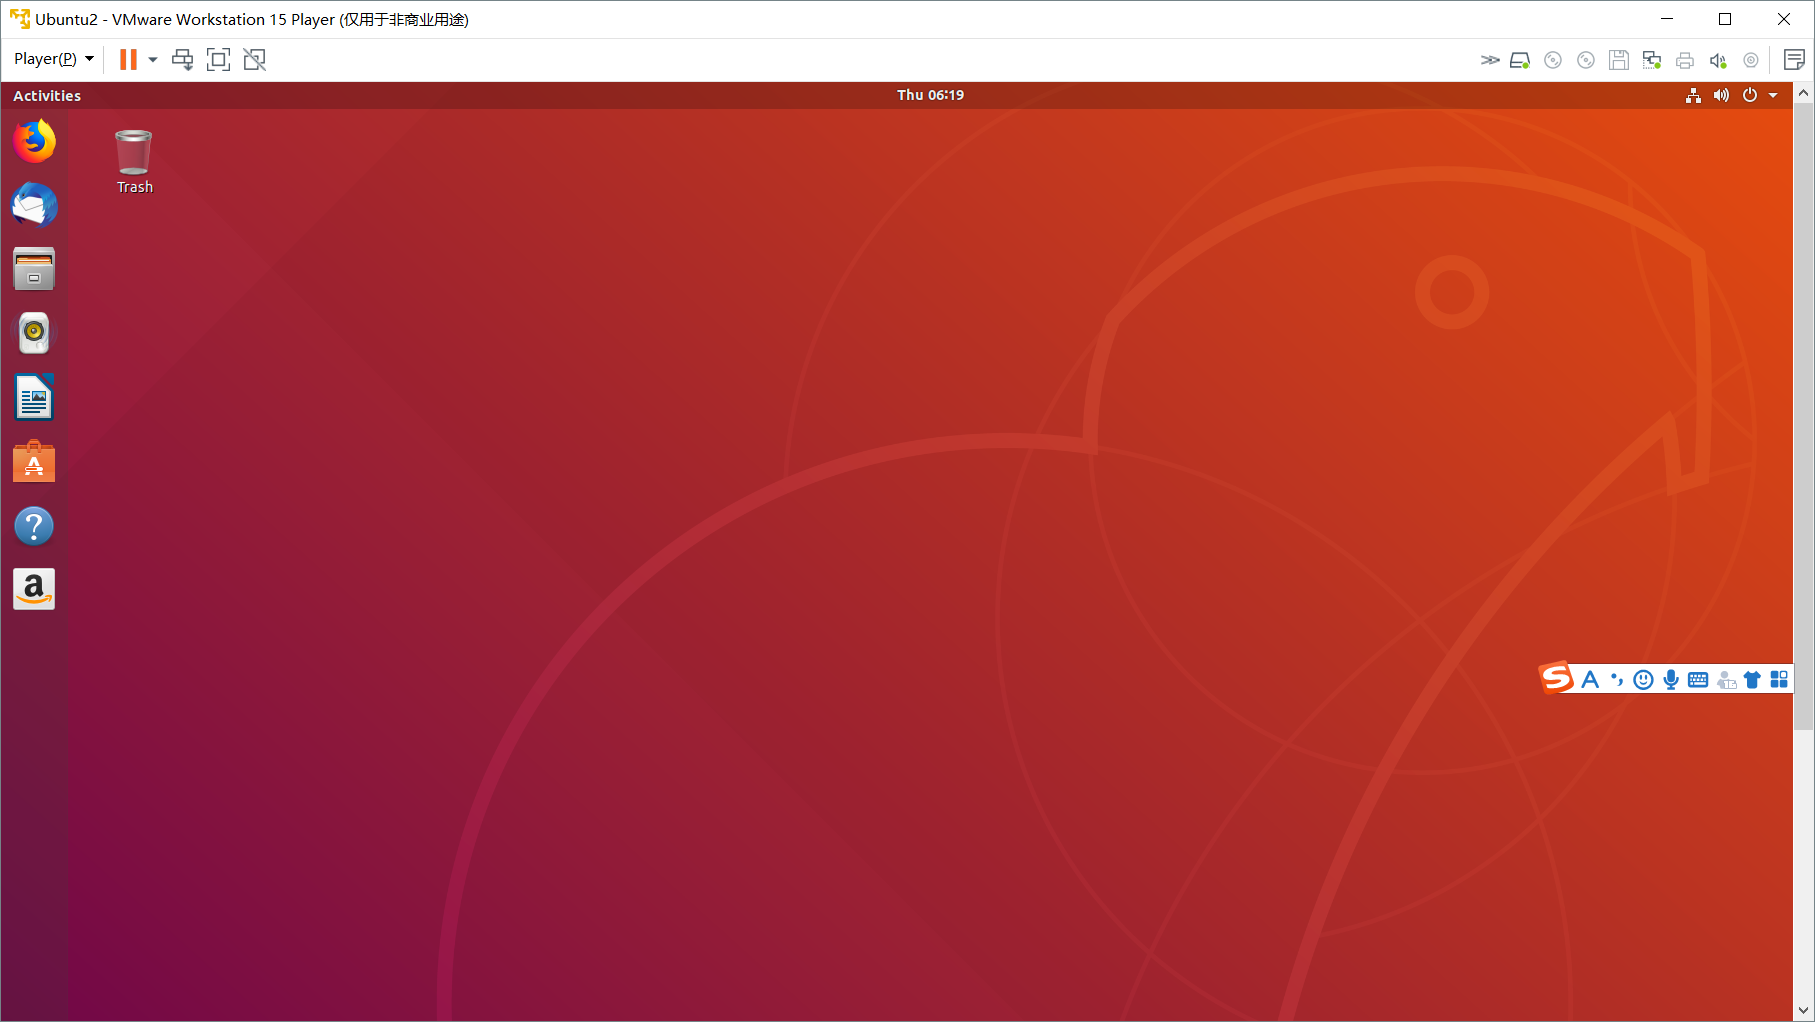Image resolution: width=1815 pixels, height=1022 pixels.
Task: Click the network adapter device icon
Action: point(1652,60)
